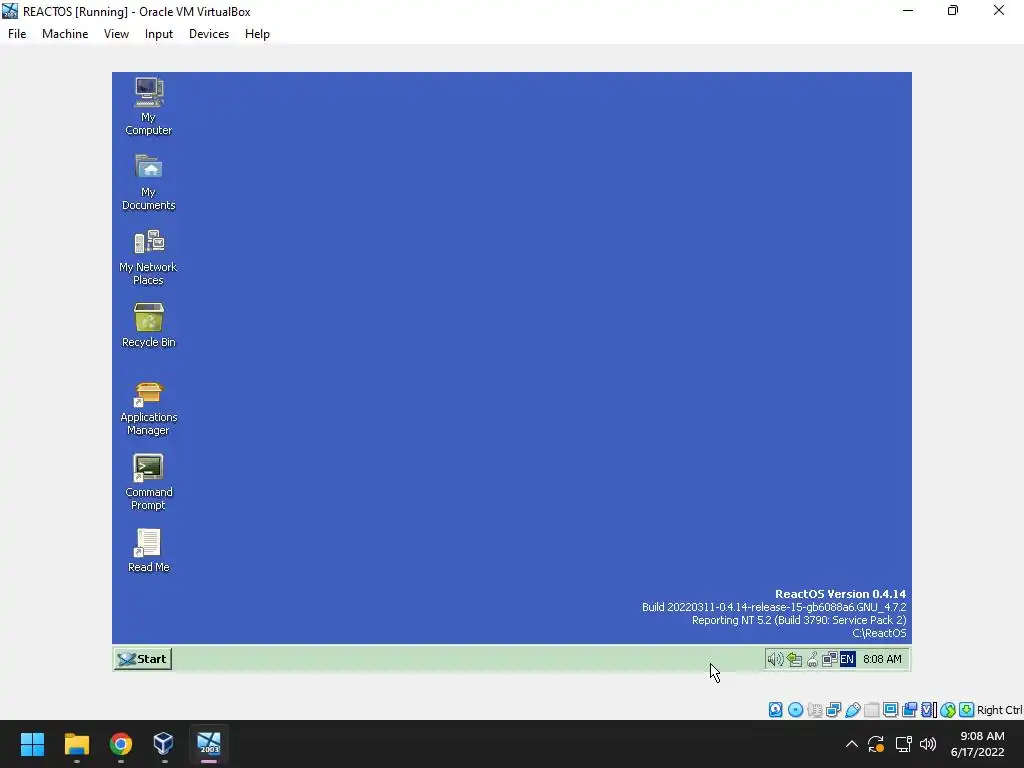Open the VirtualBox Devices menu
Viewport: 1024px width, 768px height.
click(209, 34)
